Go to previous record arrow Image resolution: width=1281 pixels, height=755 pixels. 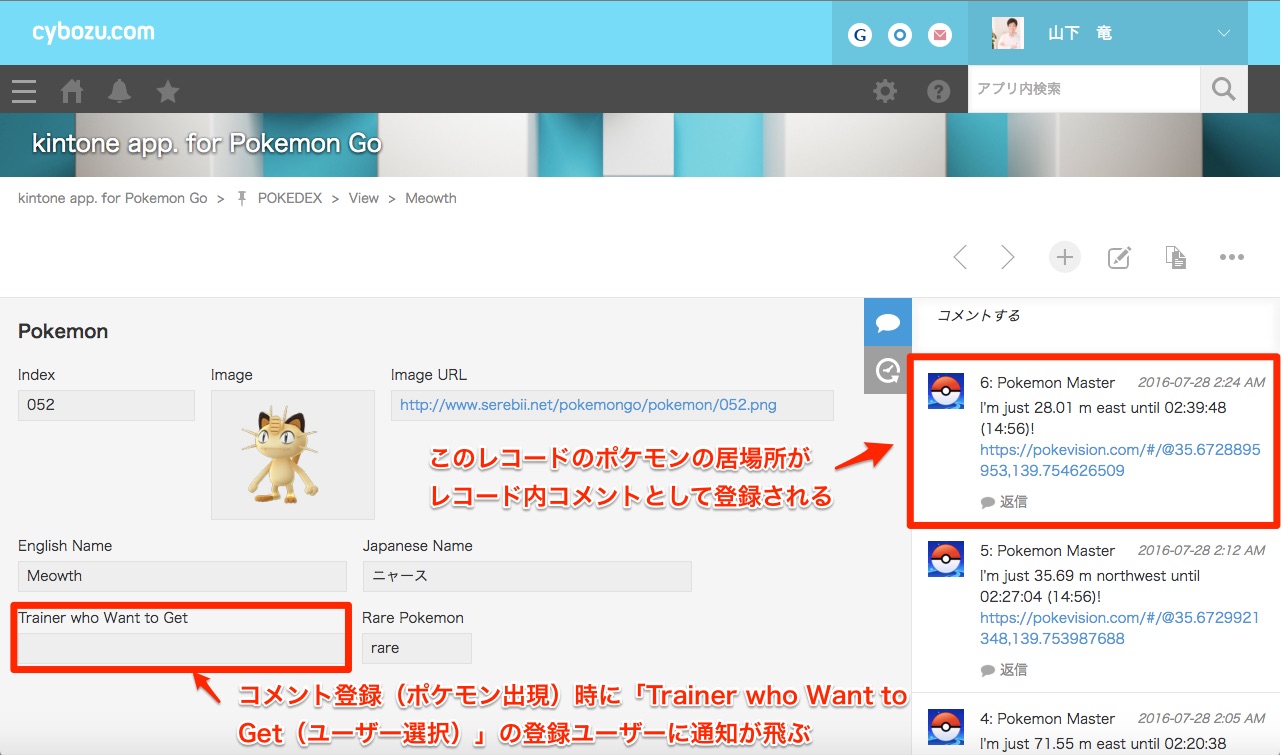960,257
